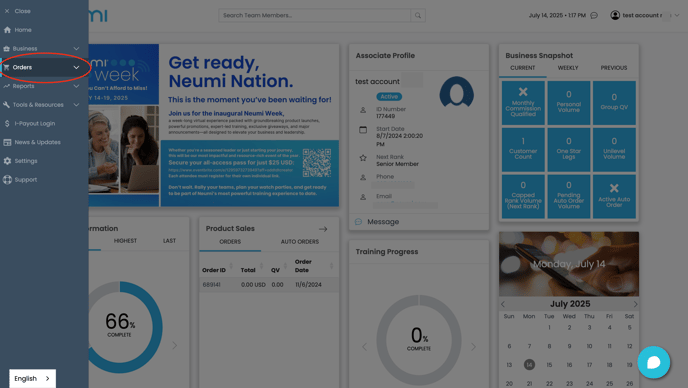The height and width of the screenshot is (388, 688).
Task: Click the Search Team Members field
Action: pos(315,15)
